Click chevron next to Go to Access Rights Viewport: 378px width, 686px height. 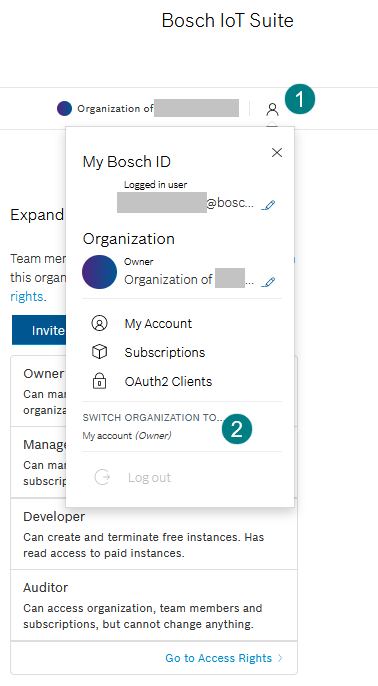280,658
